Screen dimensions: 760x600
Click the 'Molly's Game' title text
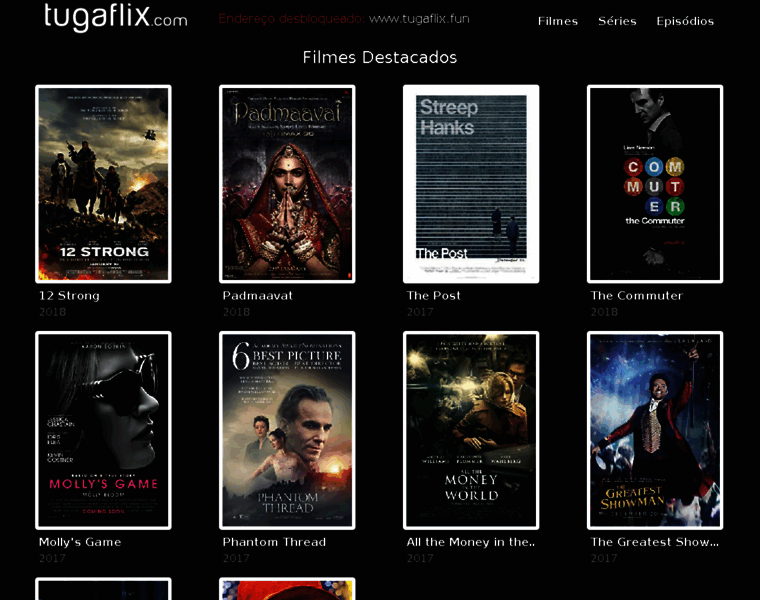80,542
